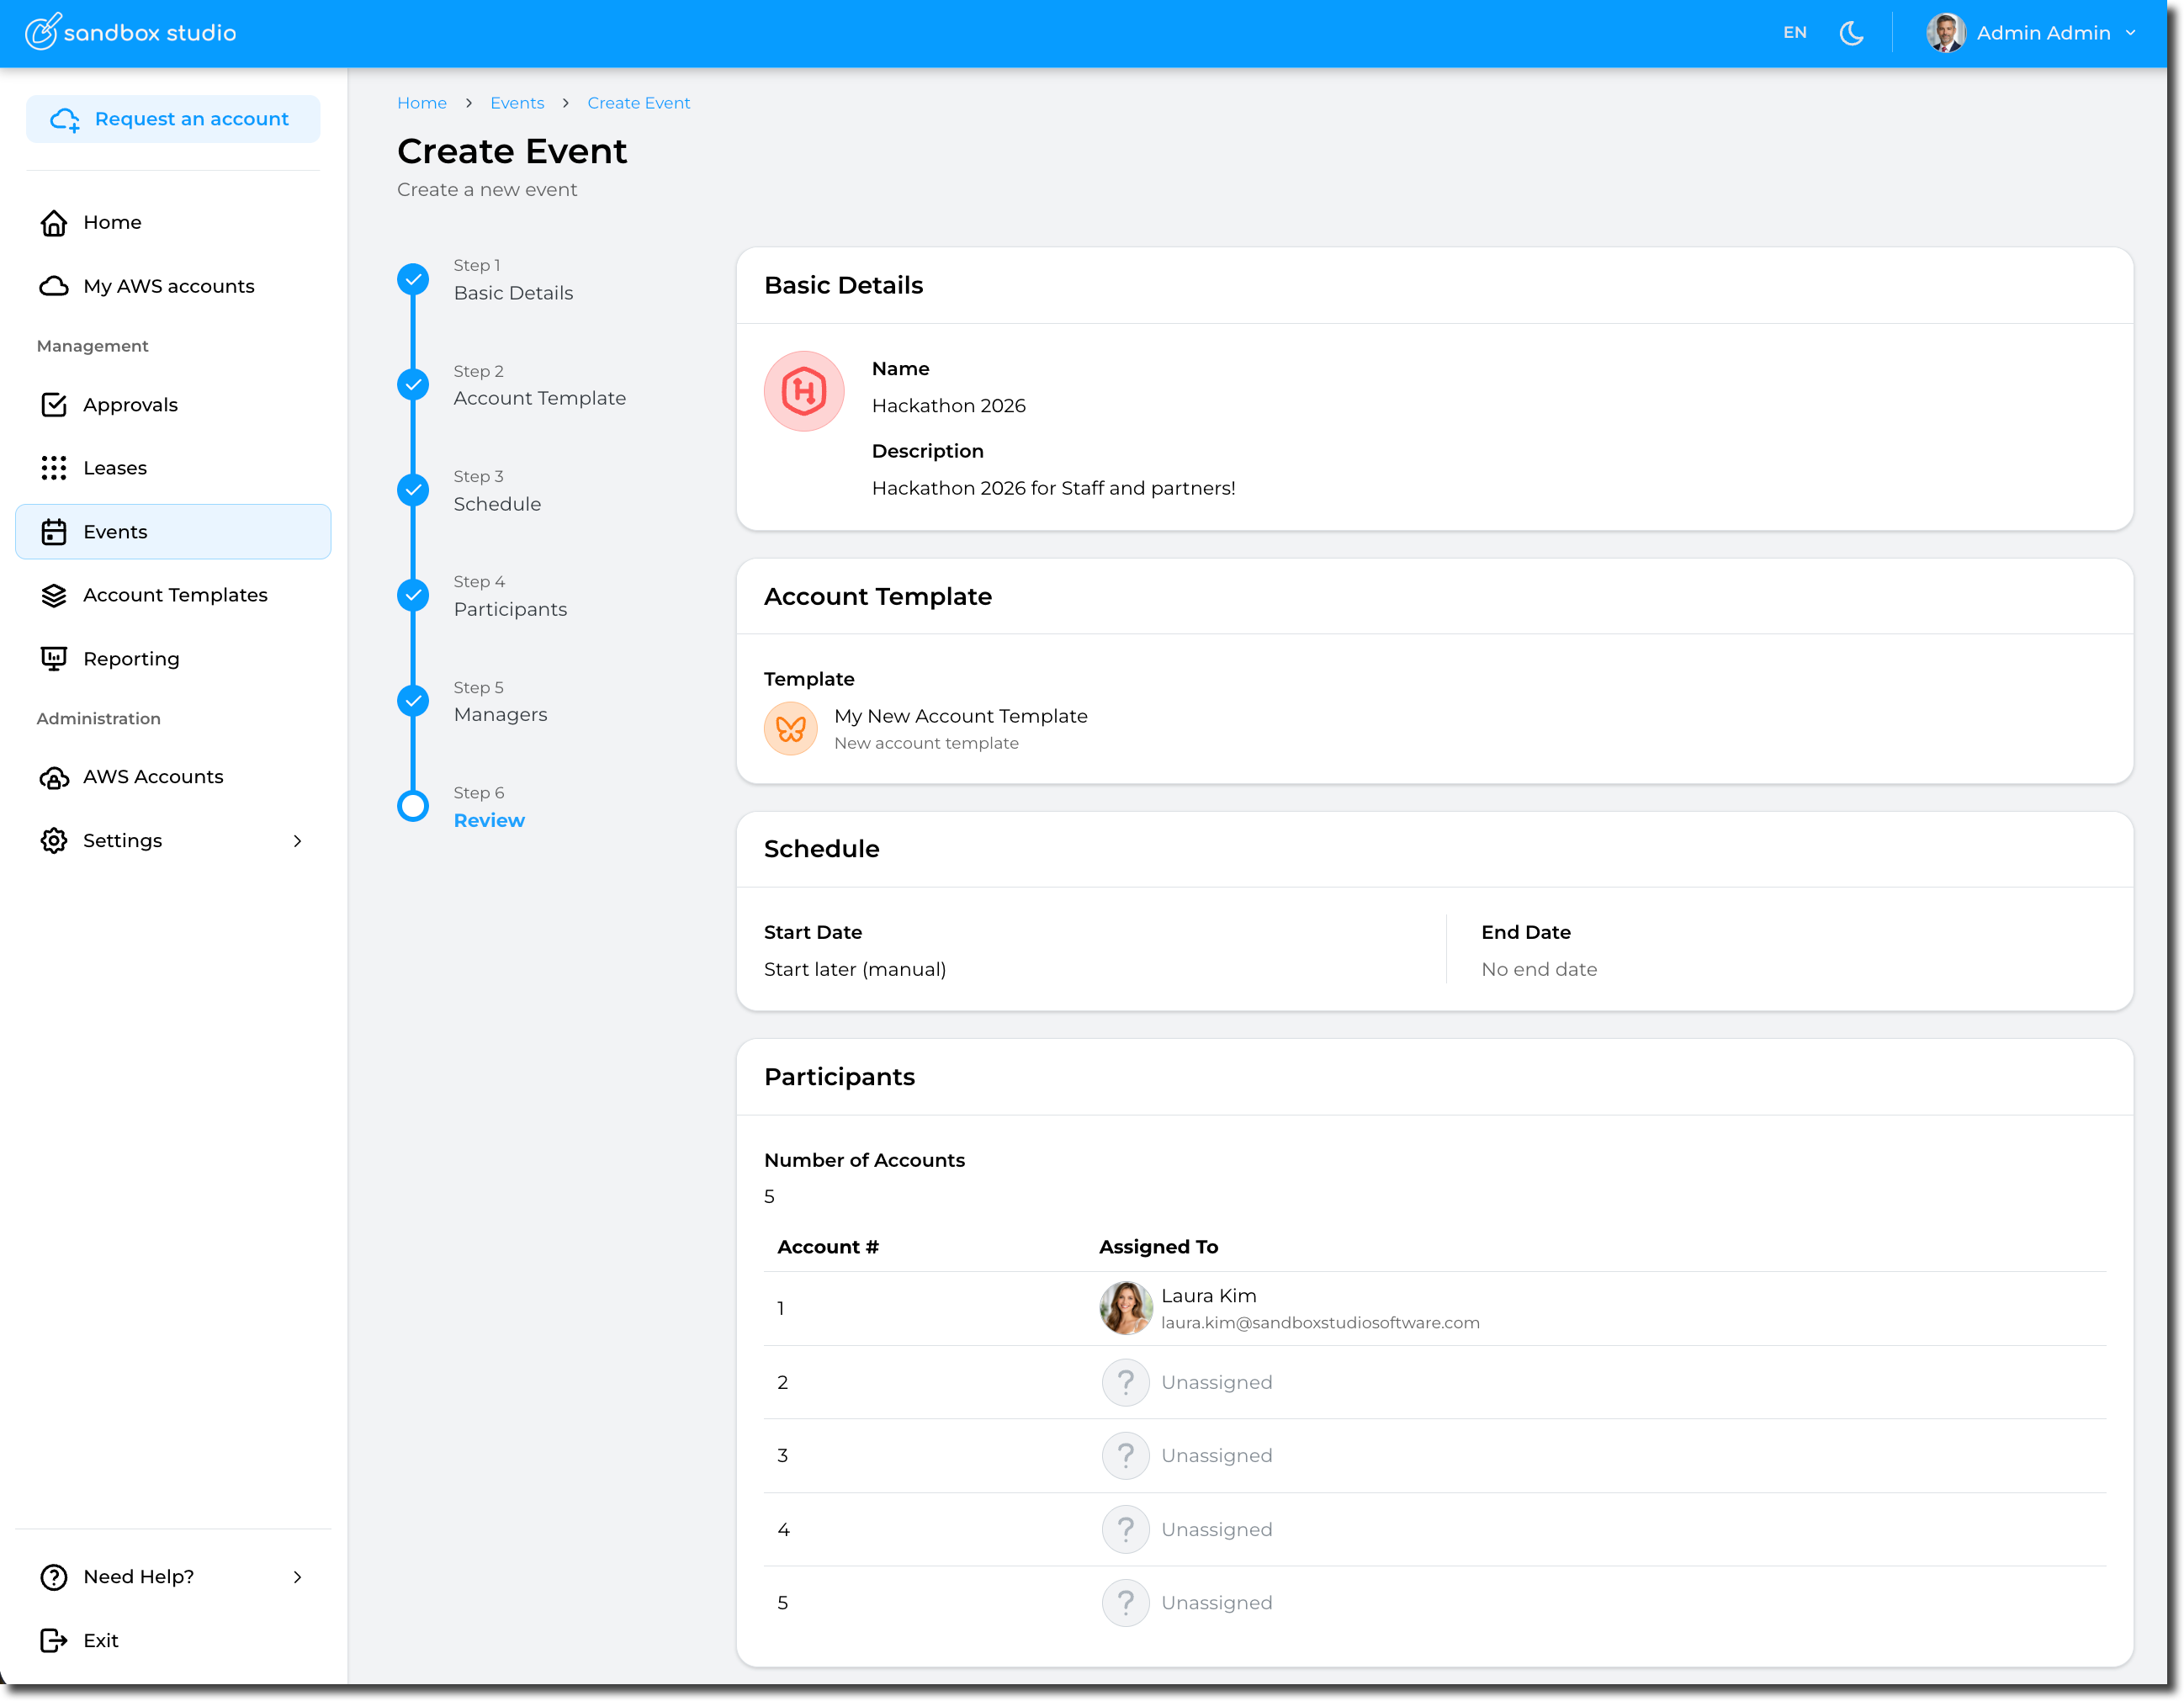Open My AWS accounts menu item
This screenshot has height=1701, width=2184.
pyautogui.click(x=168, y=286)
